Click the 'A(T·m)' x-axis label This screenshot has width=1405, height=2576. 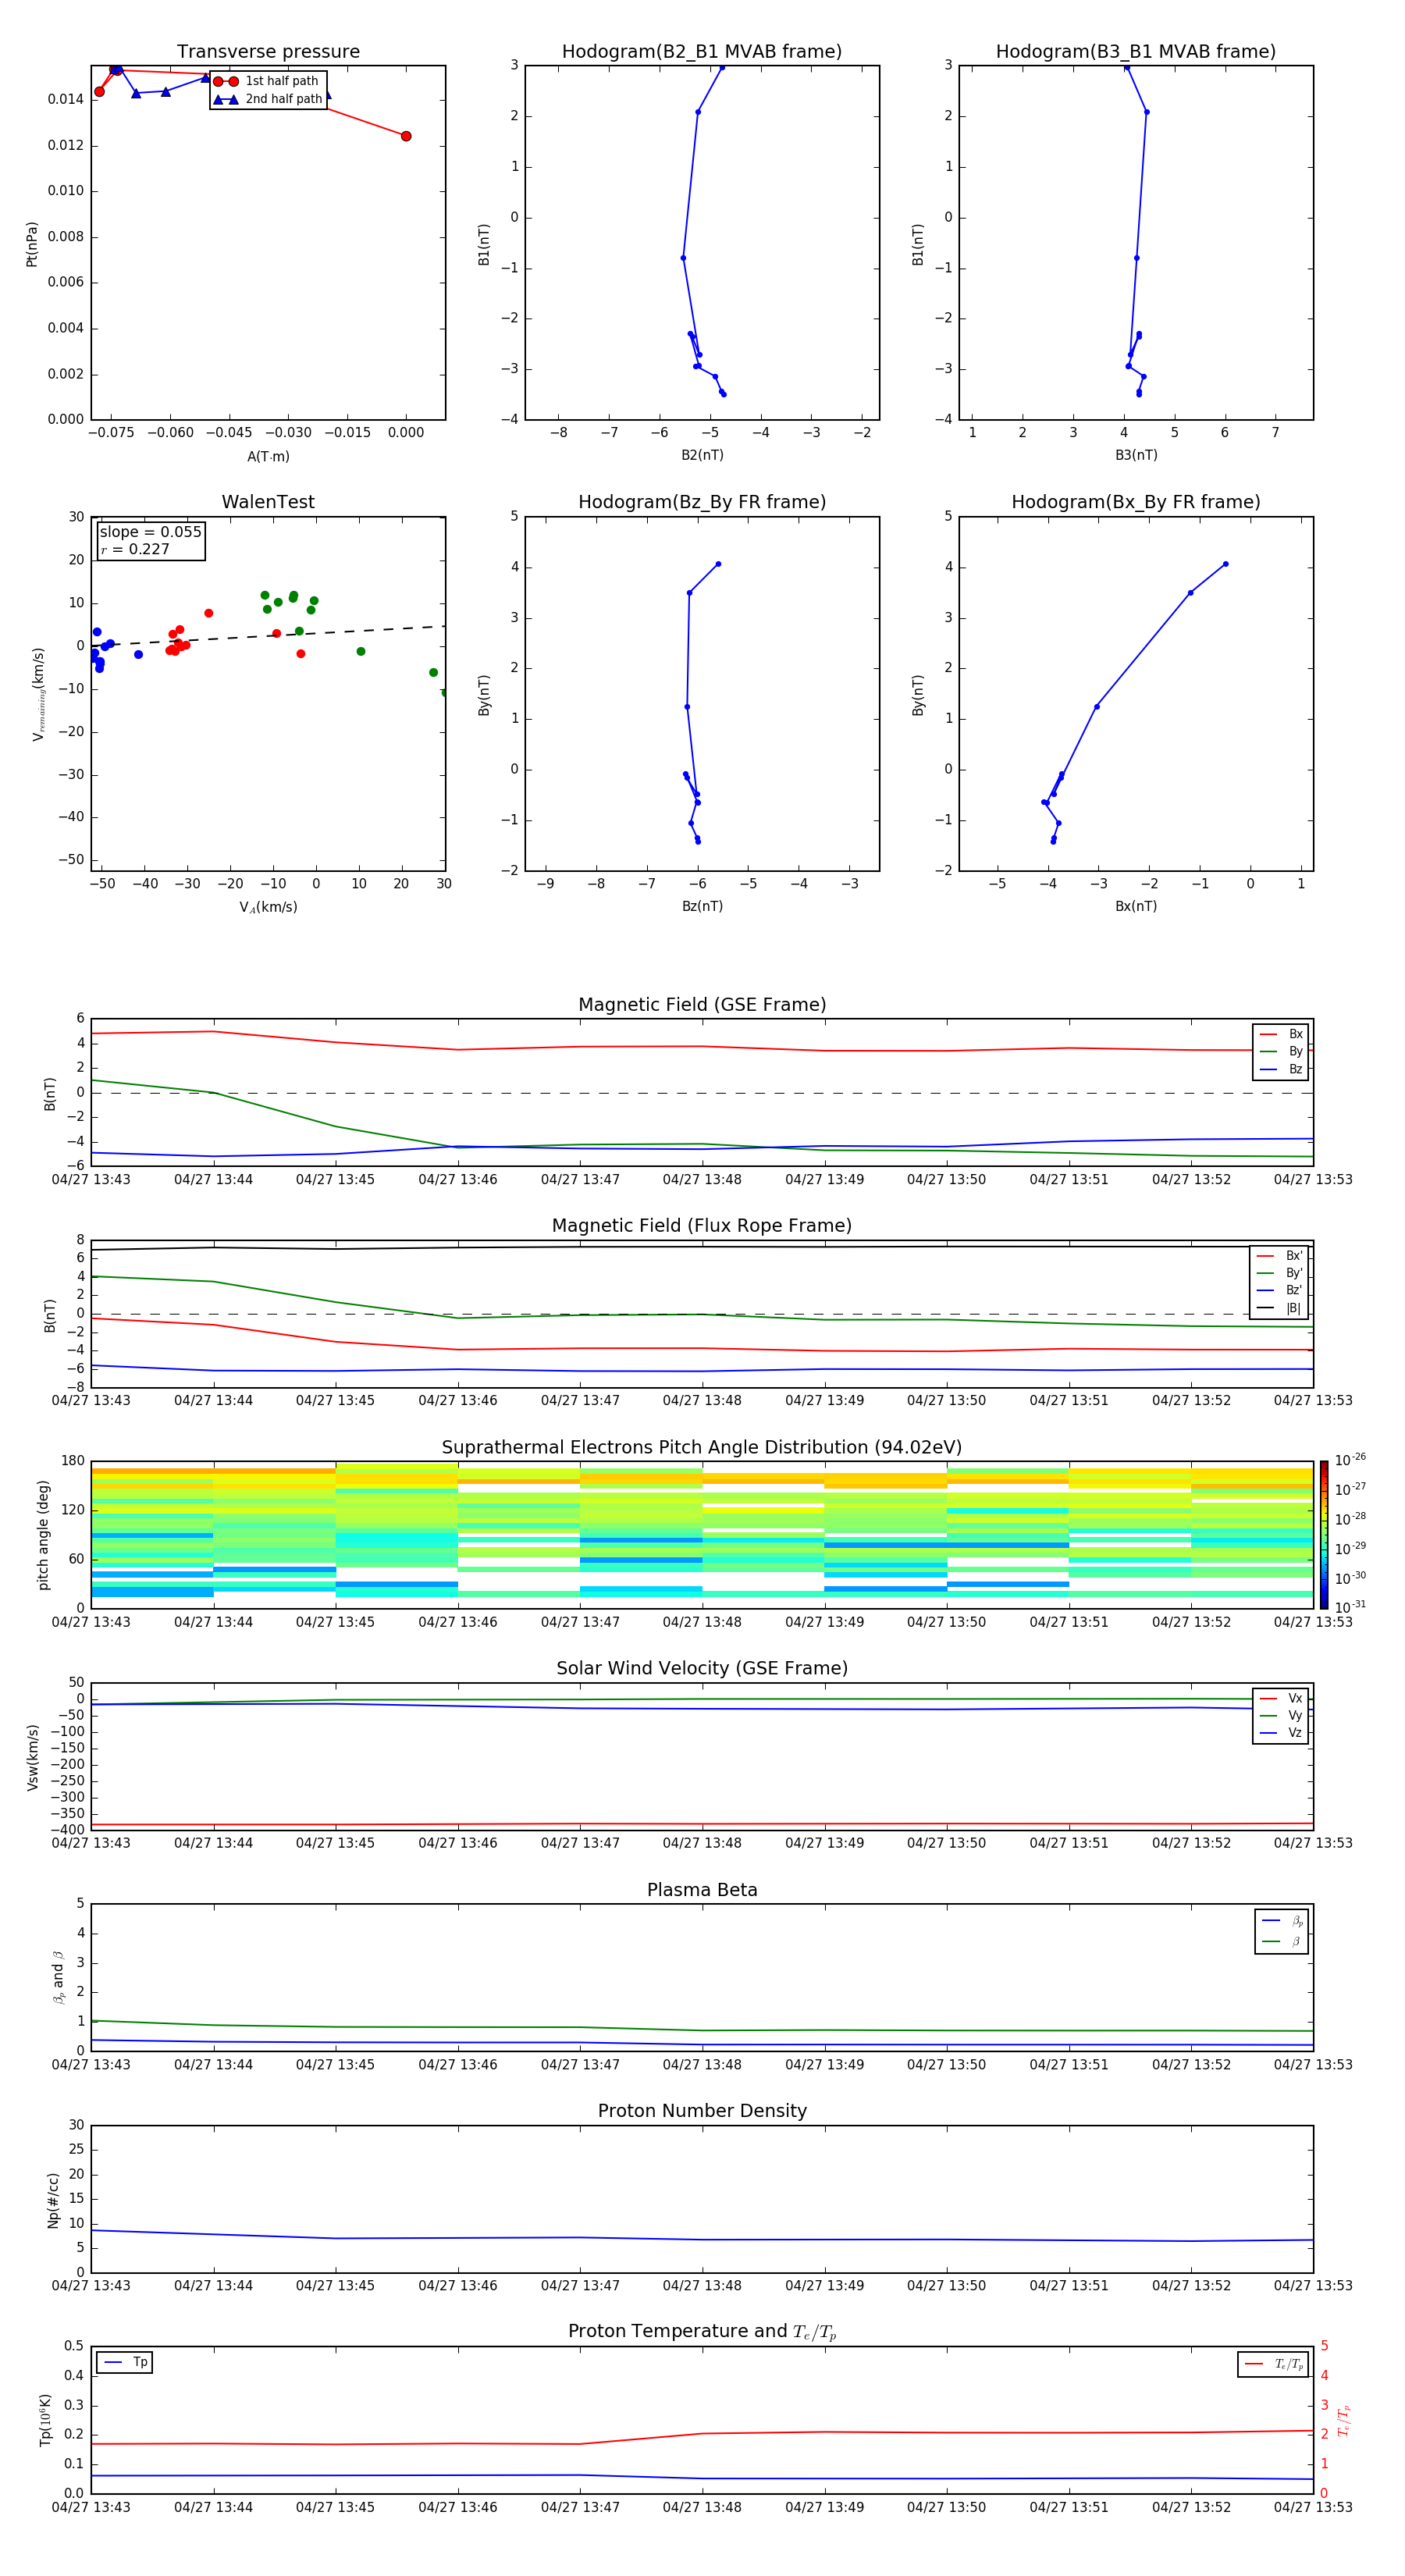268,456
